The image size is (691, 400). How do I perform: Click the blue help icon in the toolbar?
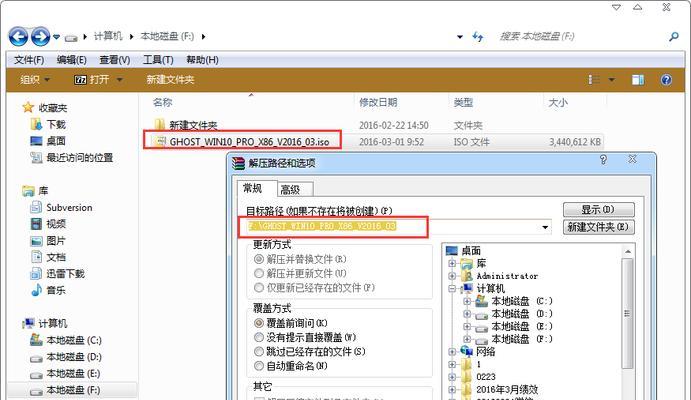click(666, 80)
